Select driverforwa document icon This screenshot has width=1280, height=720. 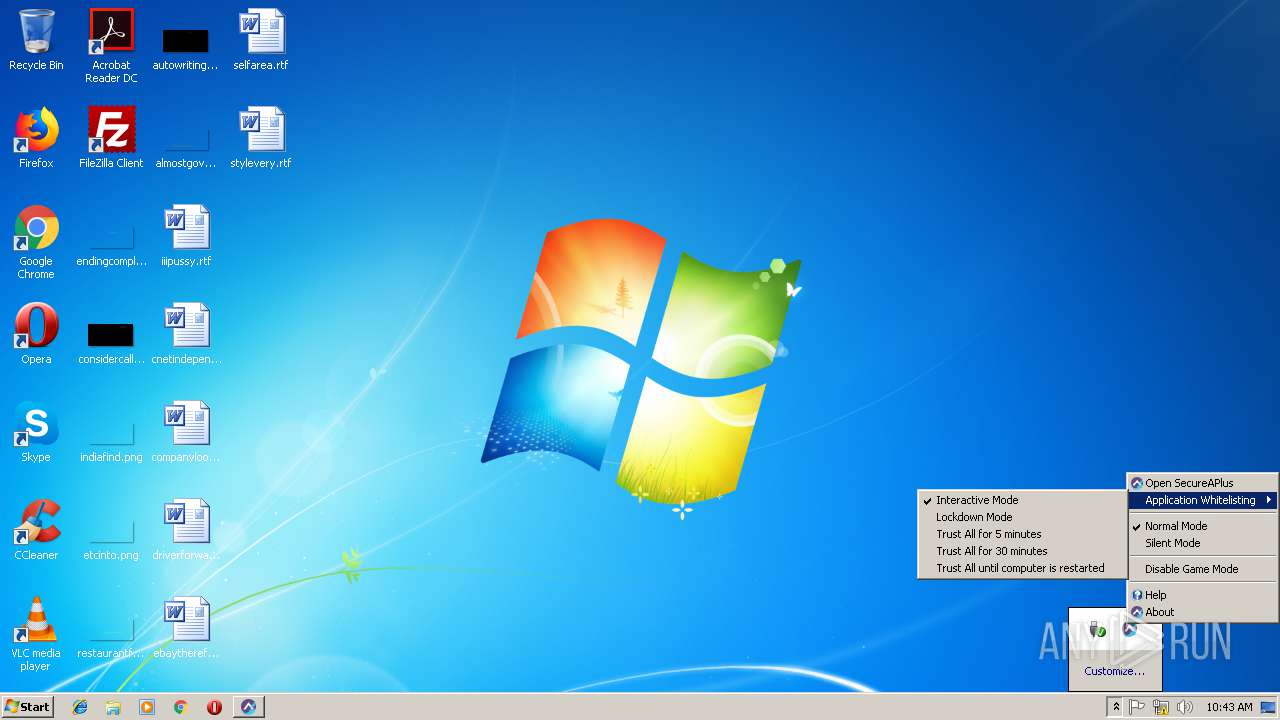point(186,530)
